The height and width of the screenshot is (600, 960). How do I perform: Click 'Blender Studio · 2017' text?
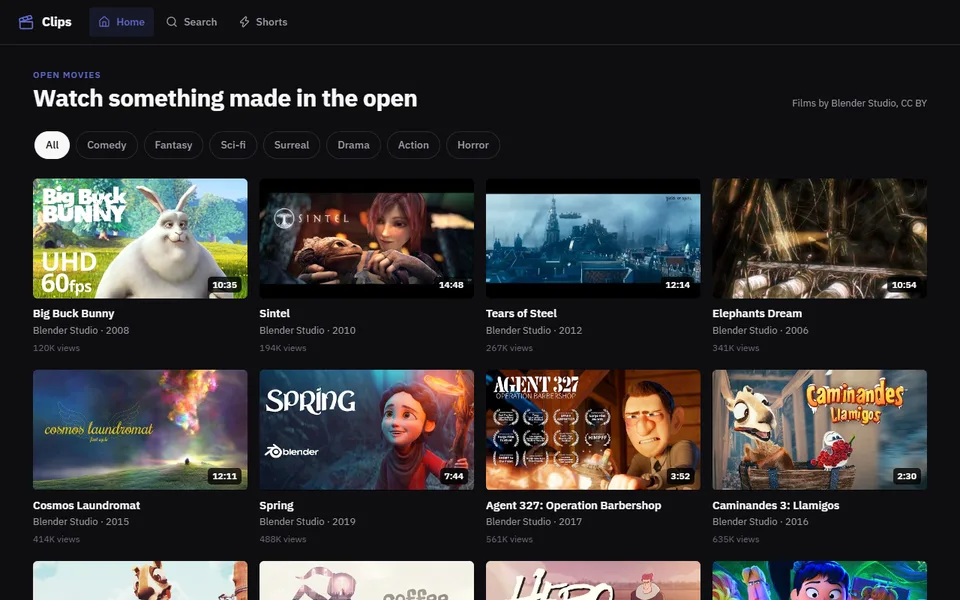534,522
